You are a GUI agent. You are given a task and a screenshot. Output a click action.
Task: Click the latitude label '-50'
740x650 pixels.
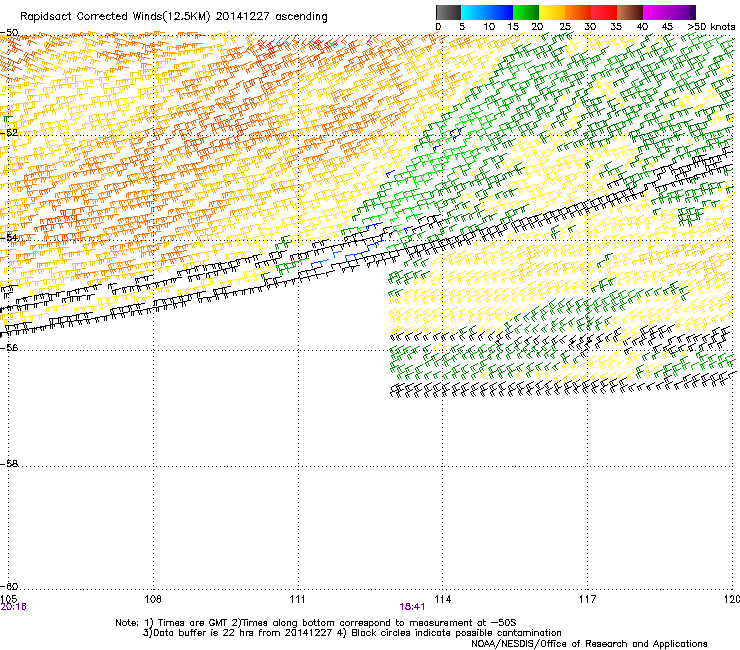(x=9, y=33)
